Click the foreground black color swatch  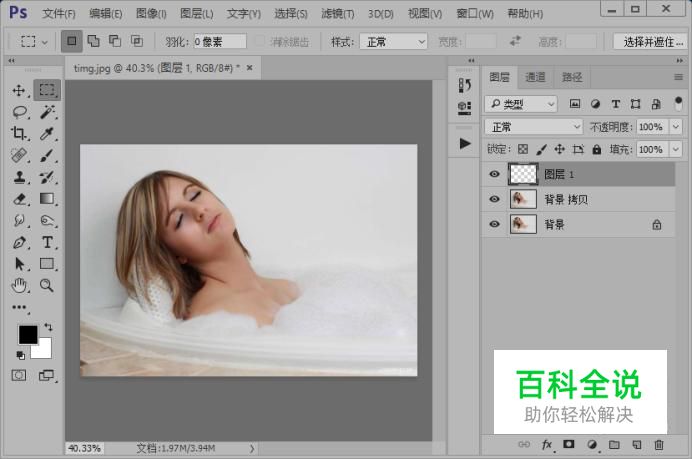pyautogui.click(x=27, y=334)
